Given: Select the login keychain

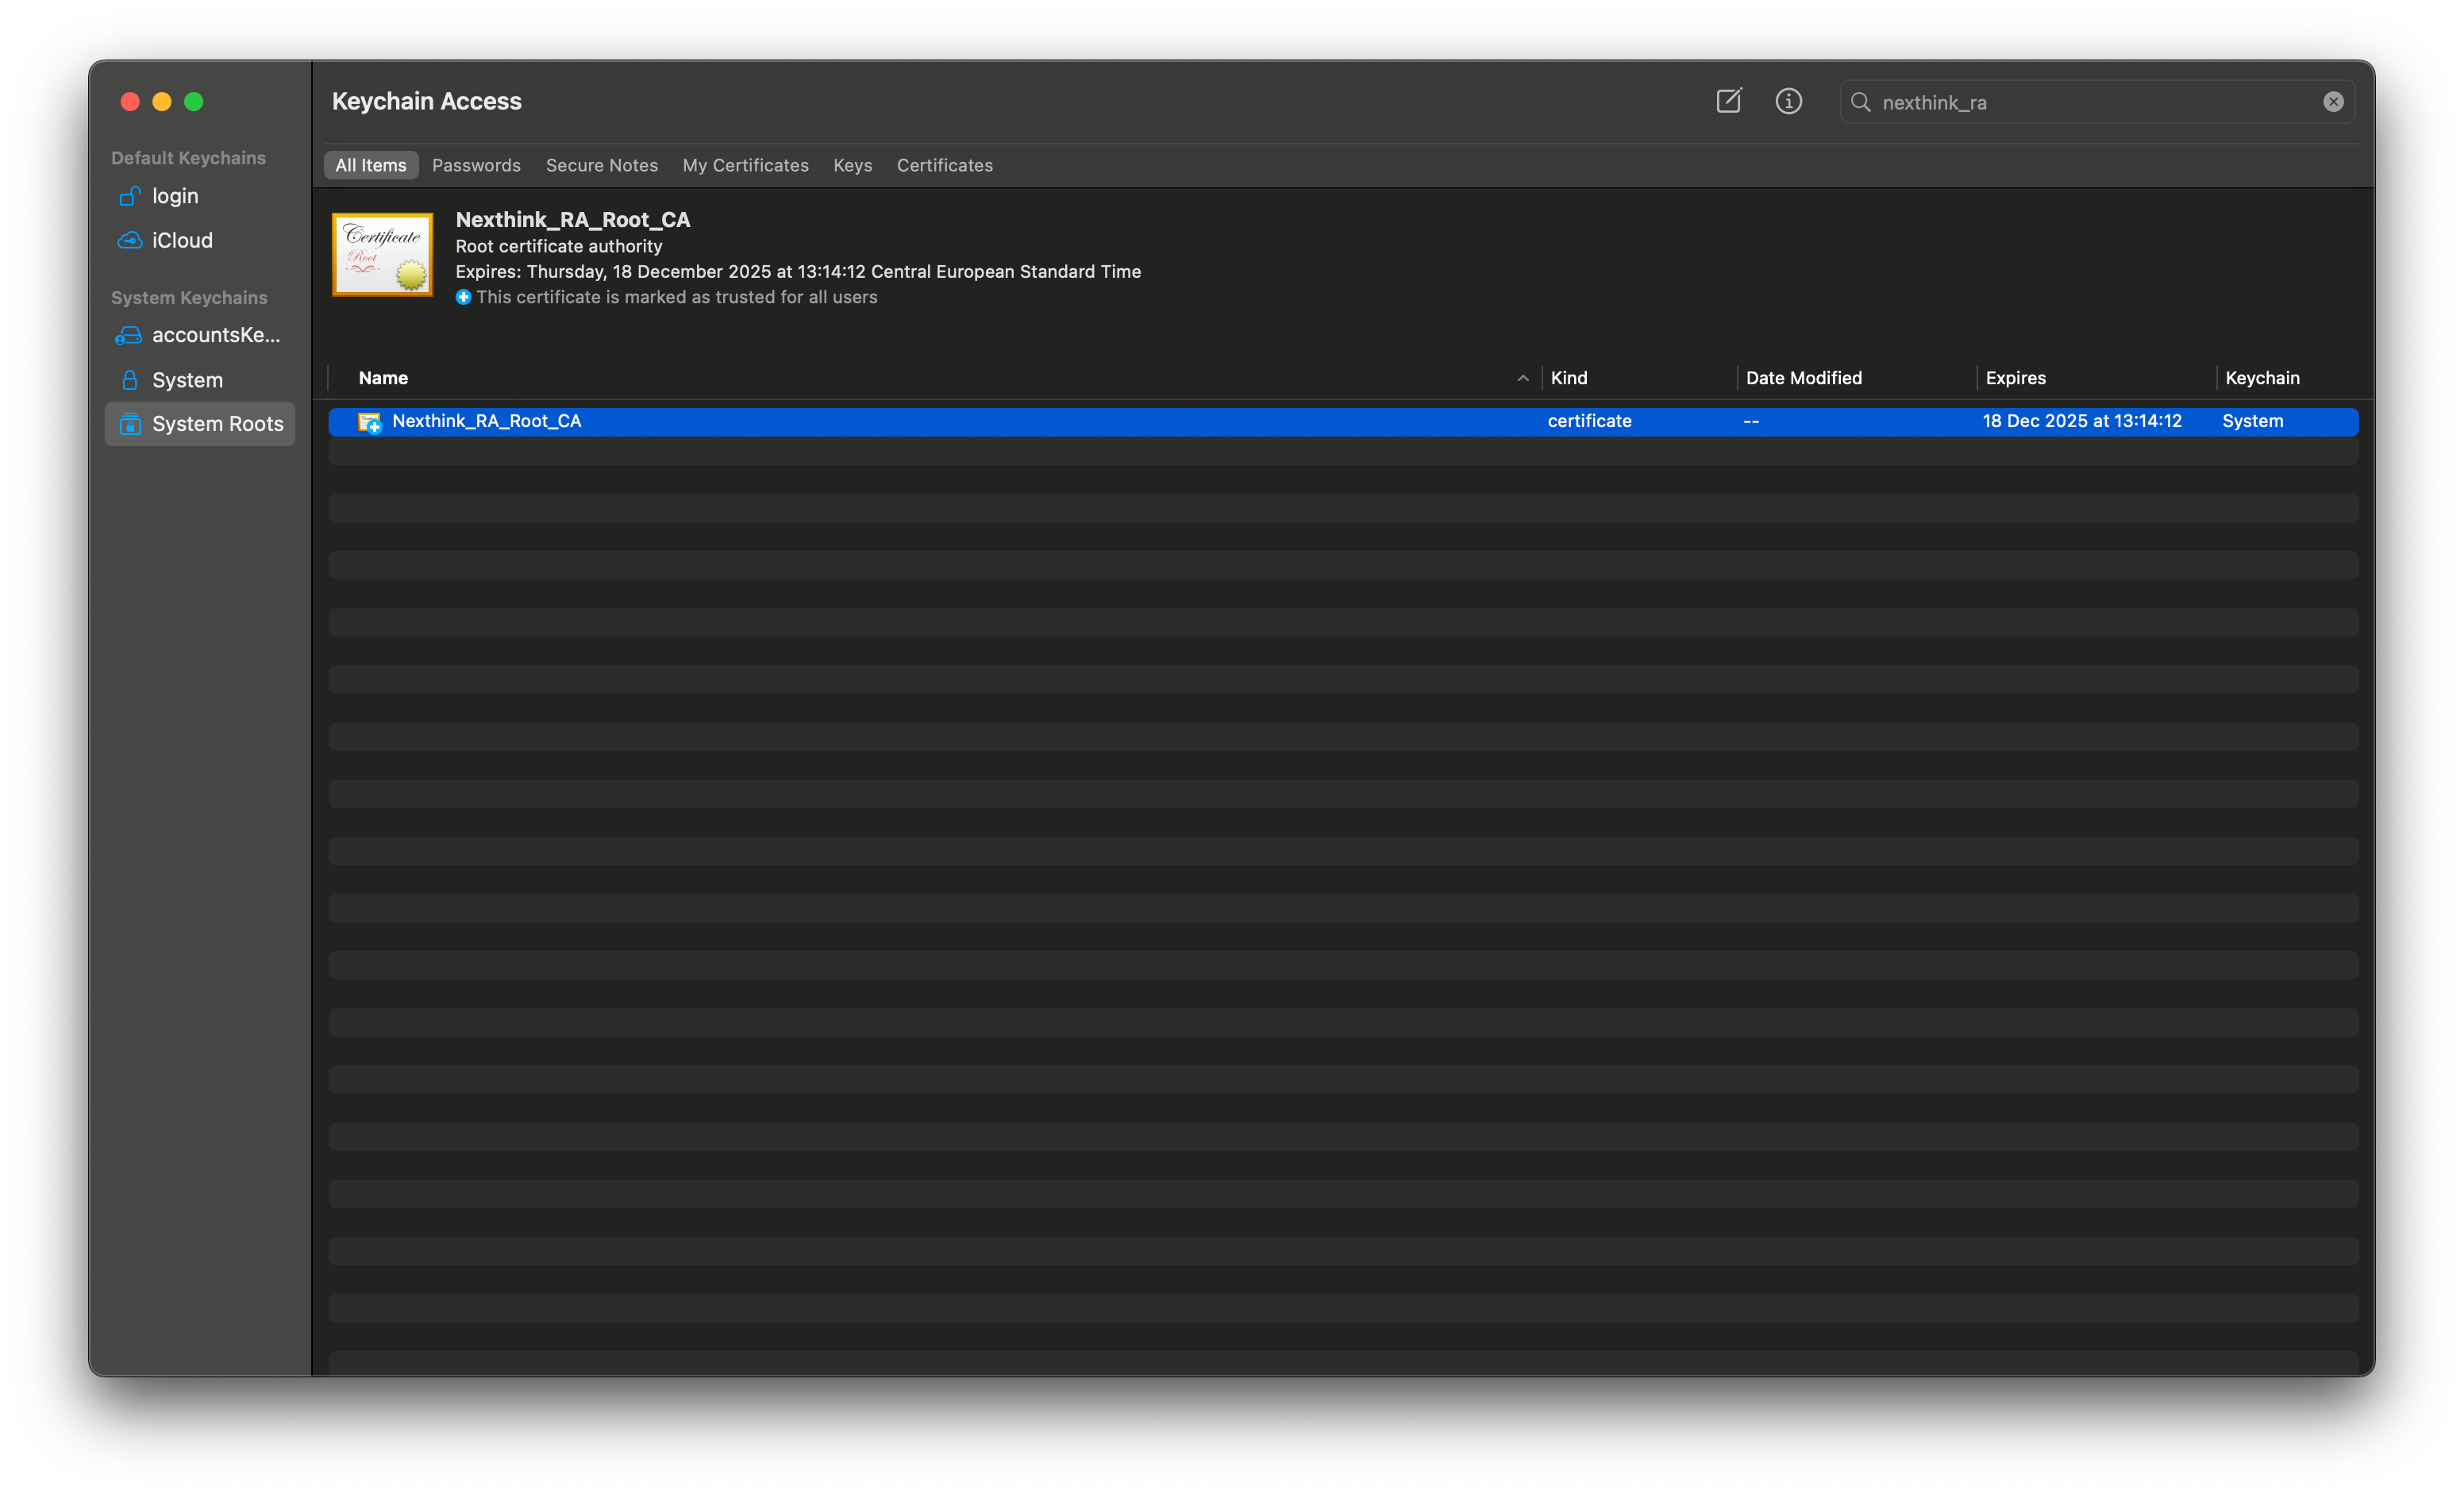Looking at the screenshot, I should [x=175, y=196].
